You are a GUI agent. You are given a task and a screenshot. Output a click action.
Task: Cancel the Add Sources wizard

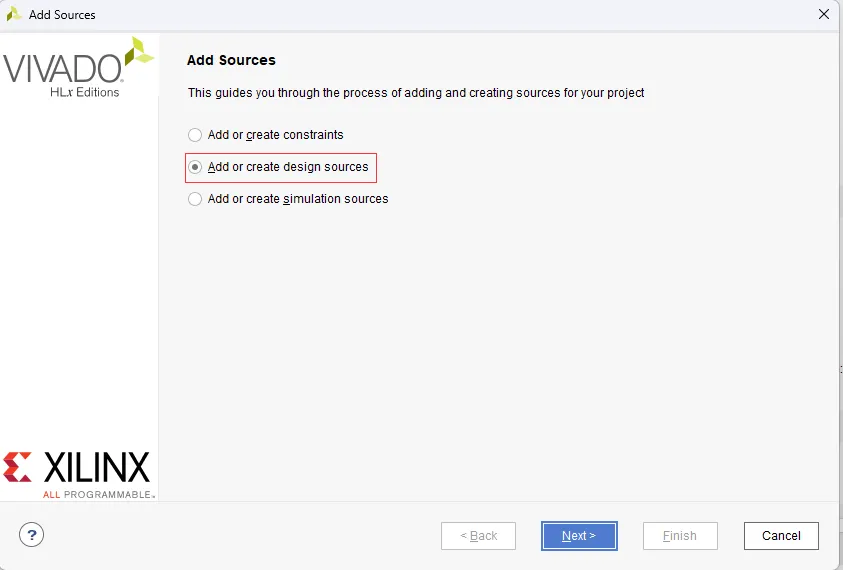point(781,536)
